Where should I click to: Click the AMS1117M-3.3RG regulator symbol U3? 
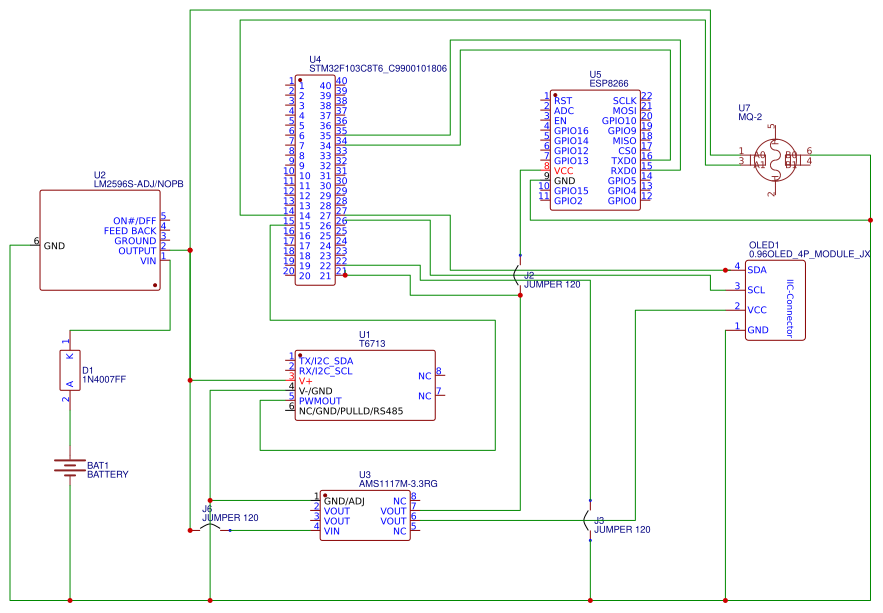tap(365, 512)
